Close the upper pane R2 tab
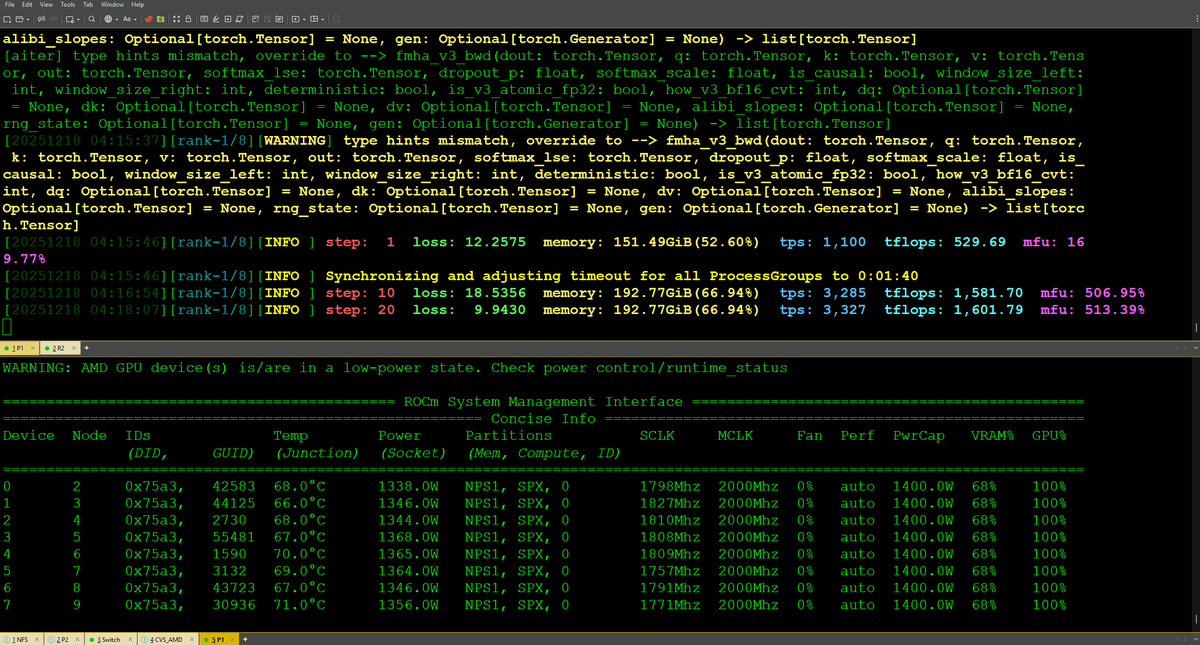 click(74, 348)
